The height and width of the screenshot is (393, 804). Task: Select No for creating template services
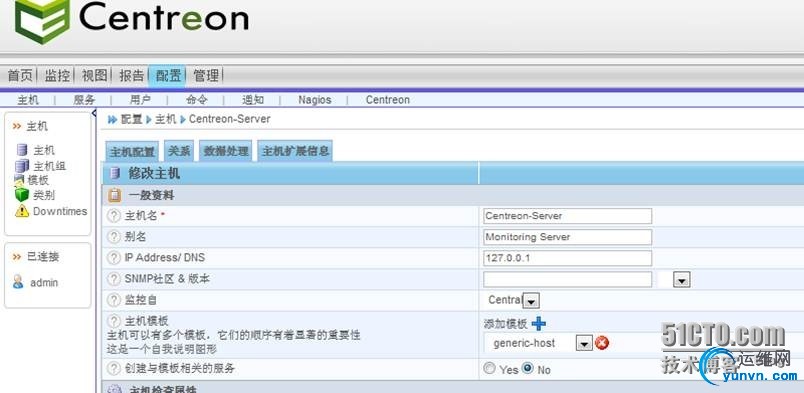(x=528, y=368)
